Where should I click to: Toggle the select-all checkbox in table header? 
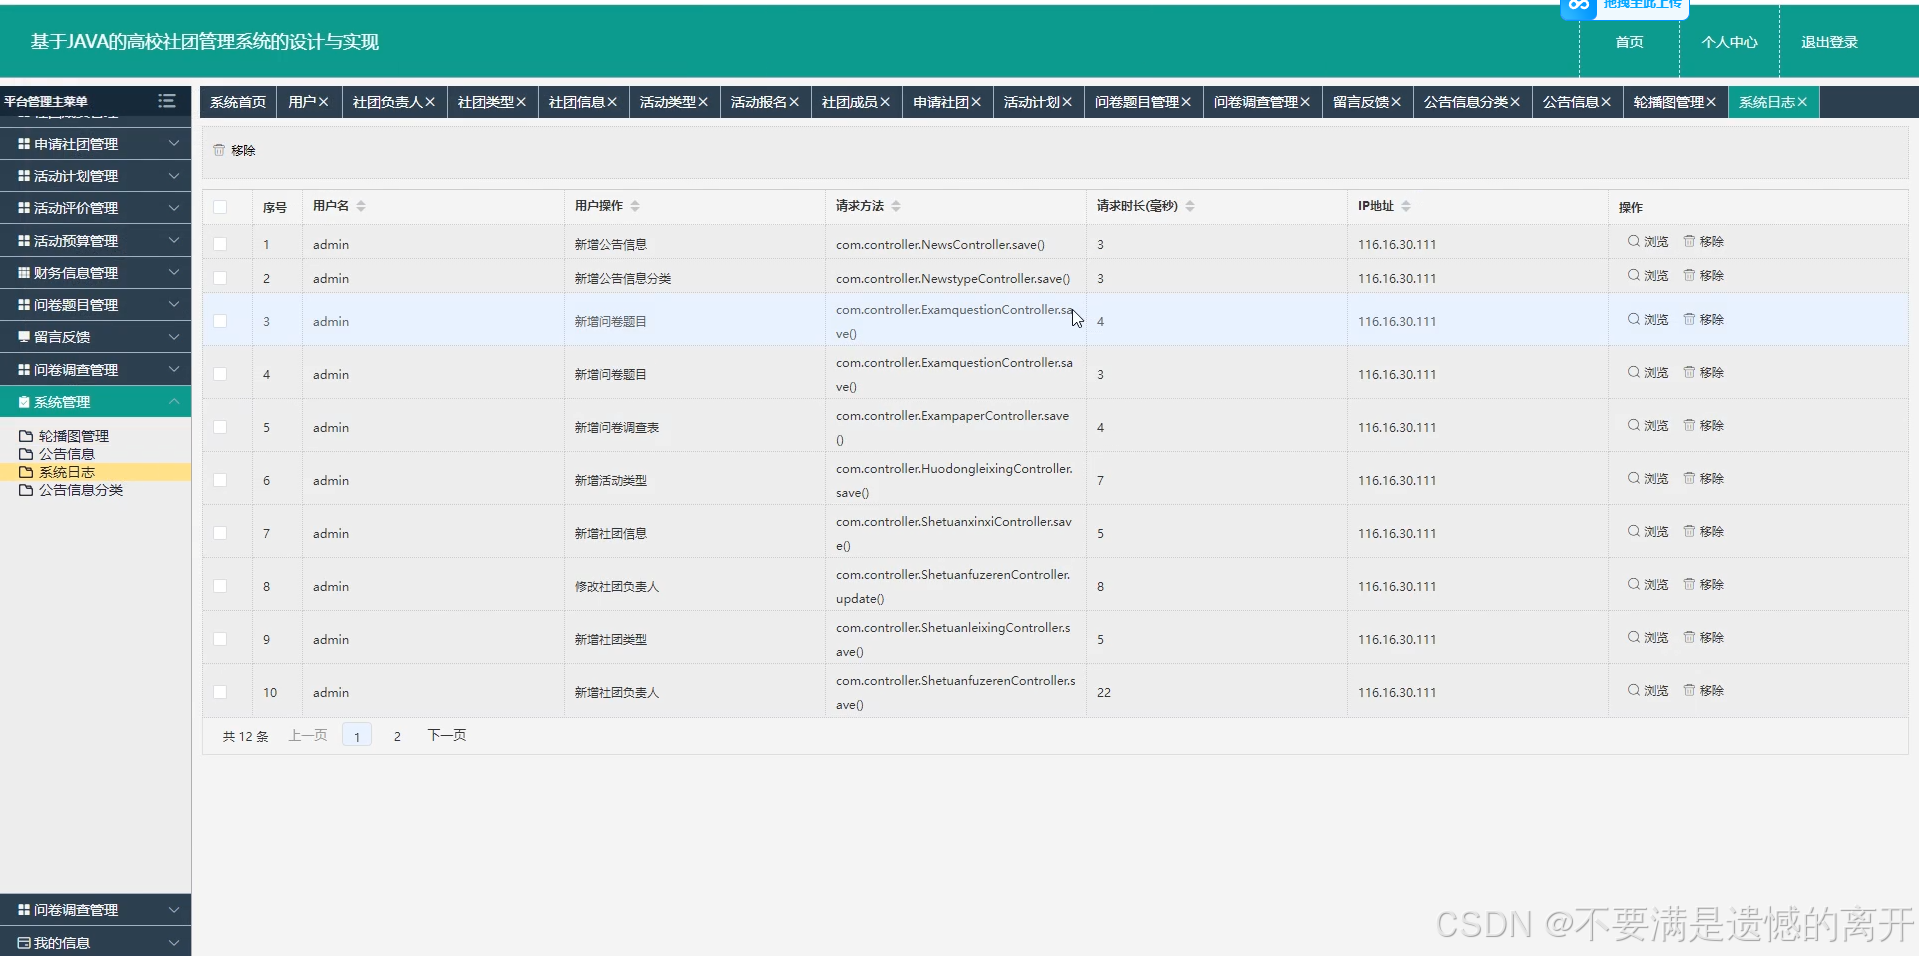220,207
